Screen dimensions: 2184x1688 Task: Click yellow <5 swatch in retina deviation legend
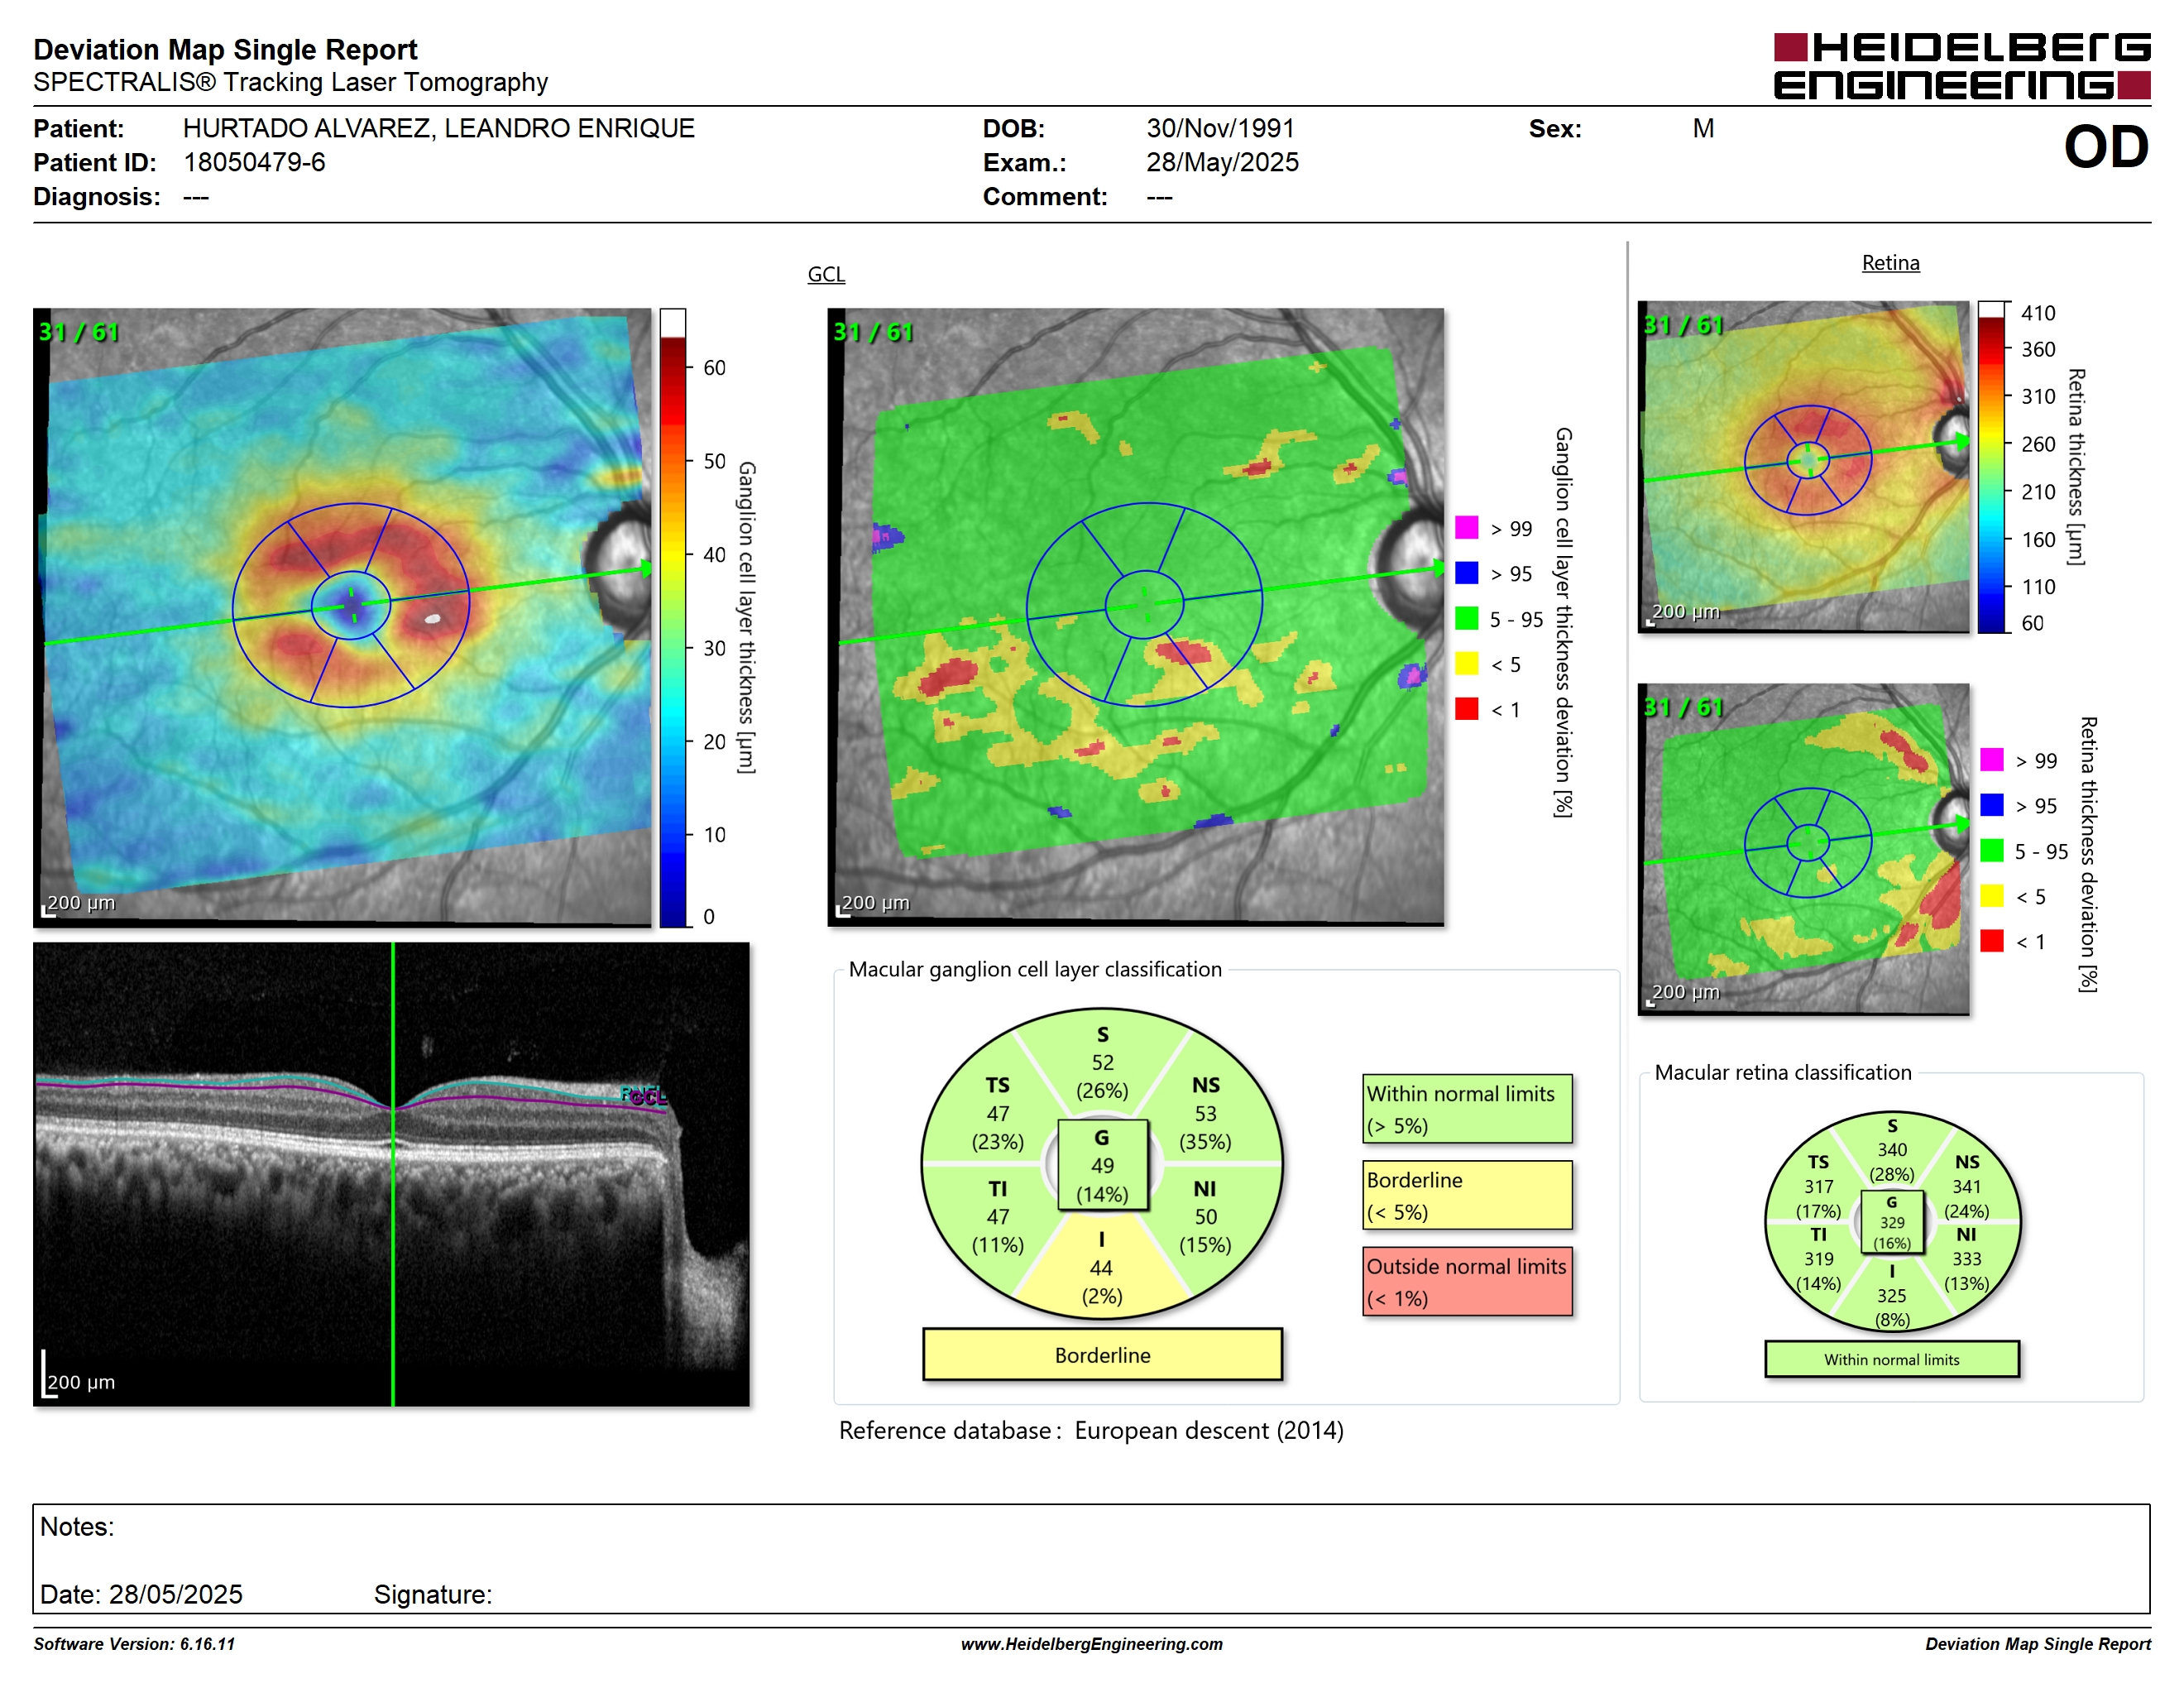(x=1991, y=895)
